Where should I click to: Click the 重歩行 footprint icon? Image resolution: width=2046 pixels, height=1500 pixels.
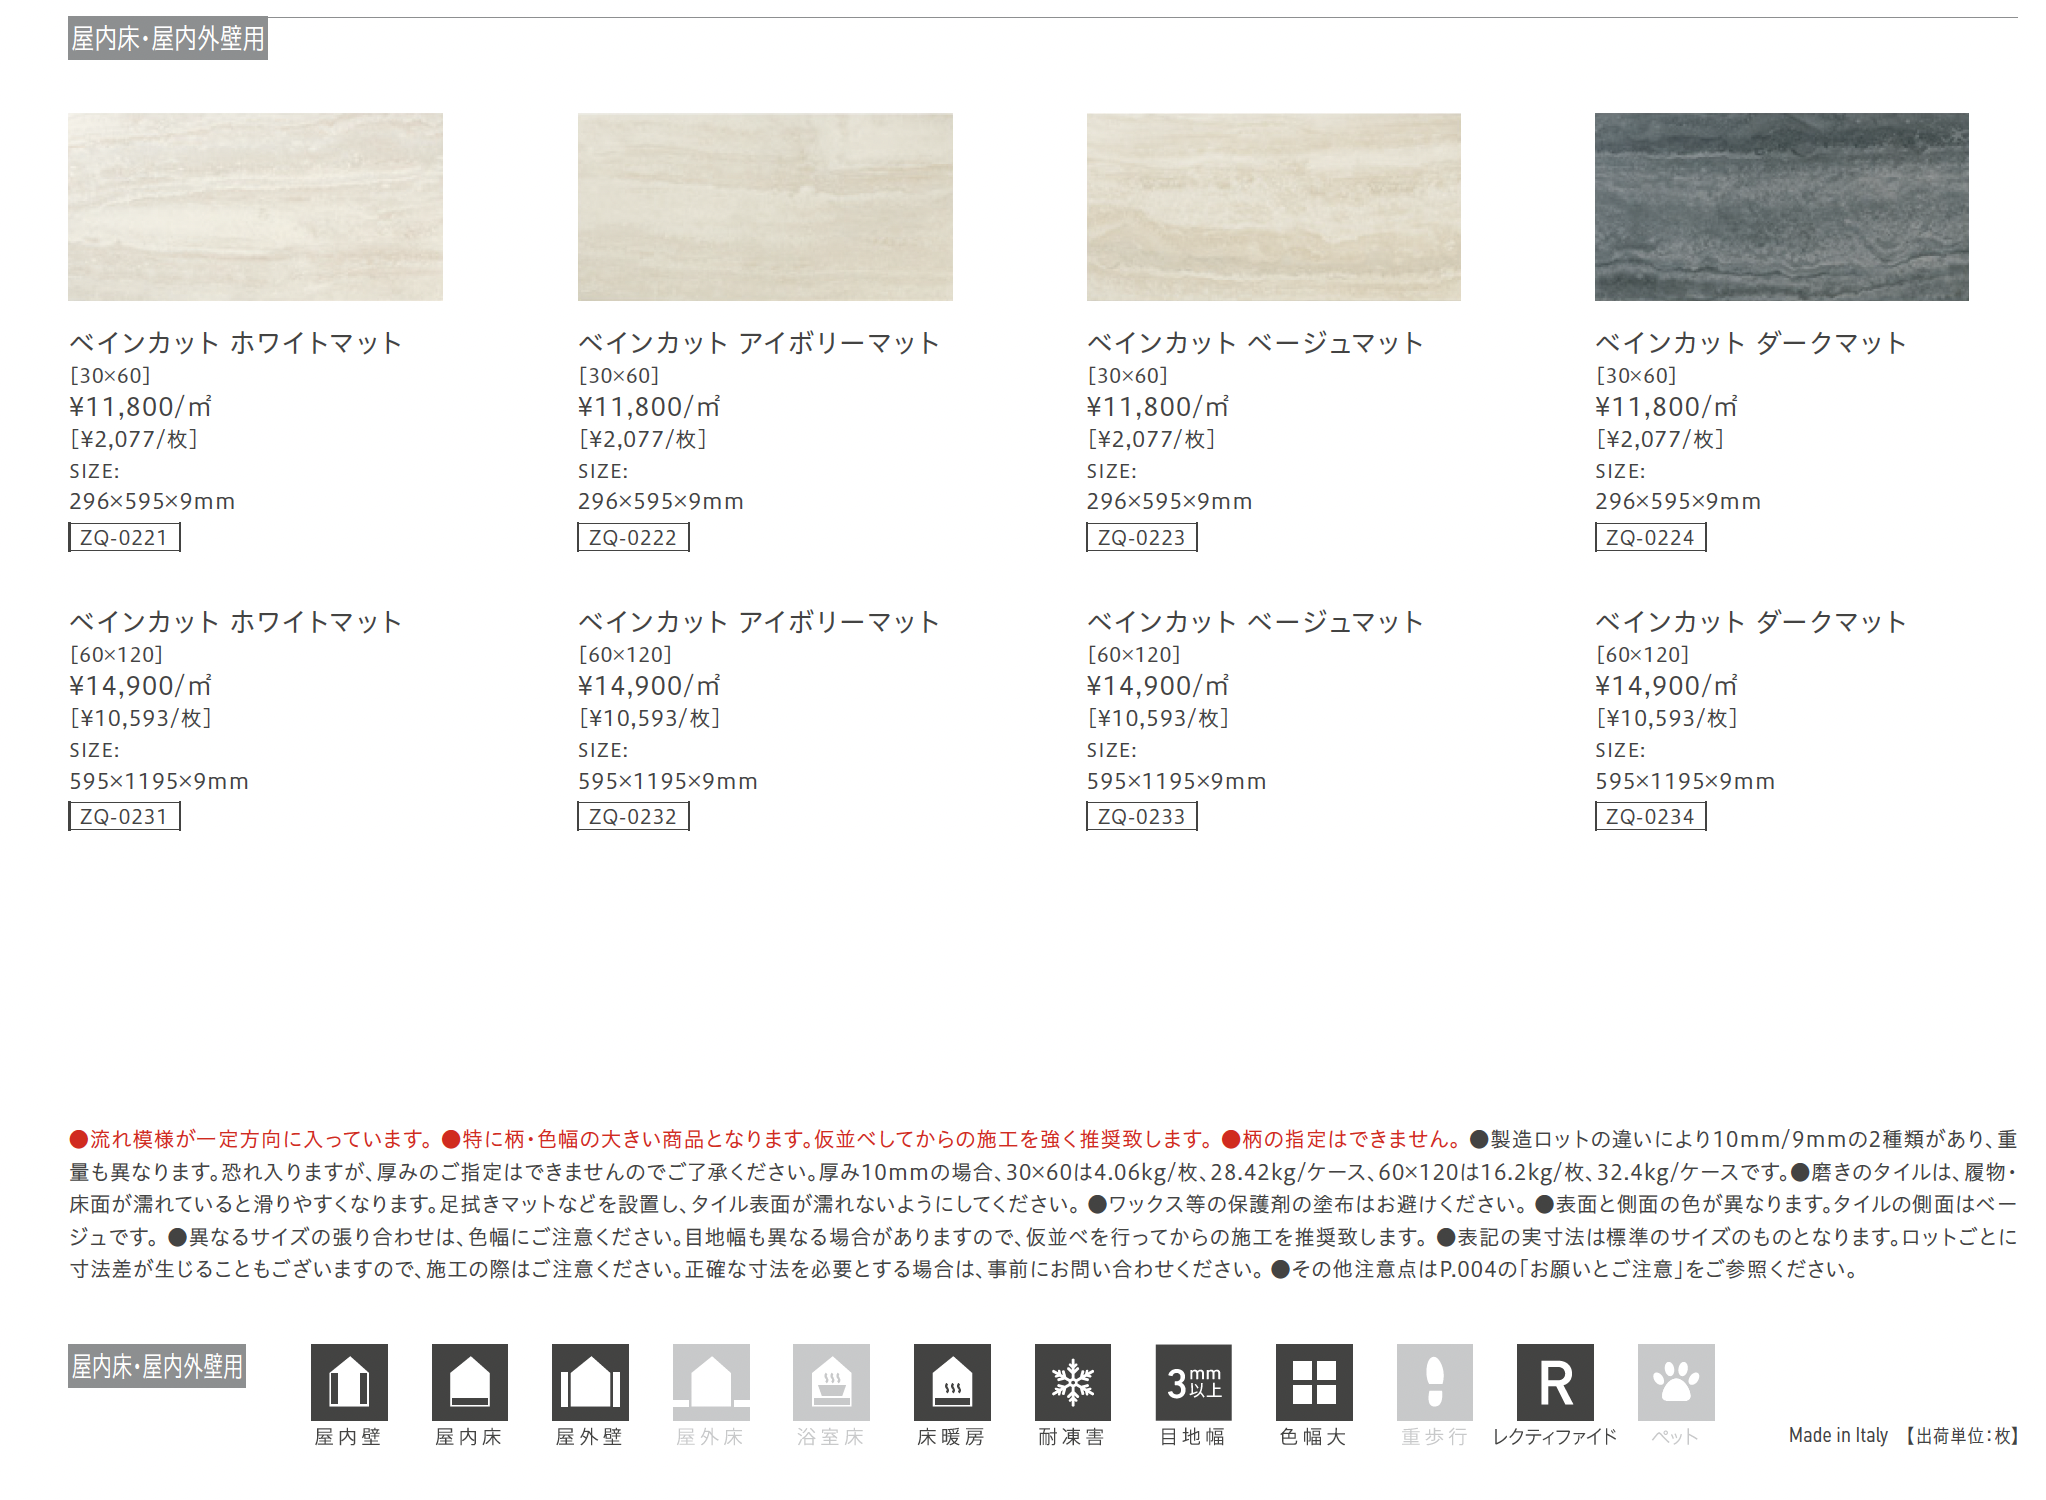[x=1434, y=1381]
